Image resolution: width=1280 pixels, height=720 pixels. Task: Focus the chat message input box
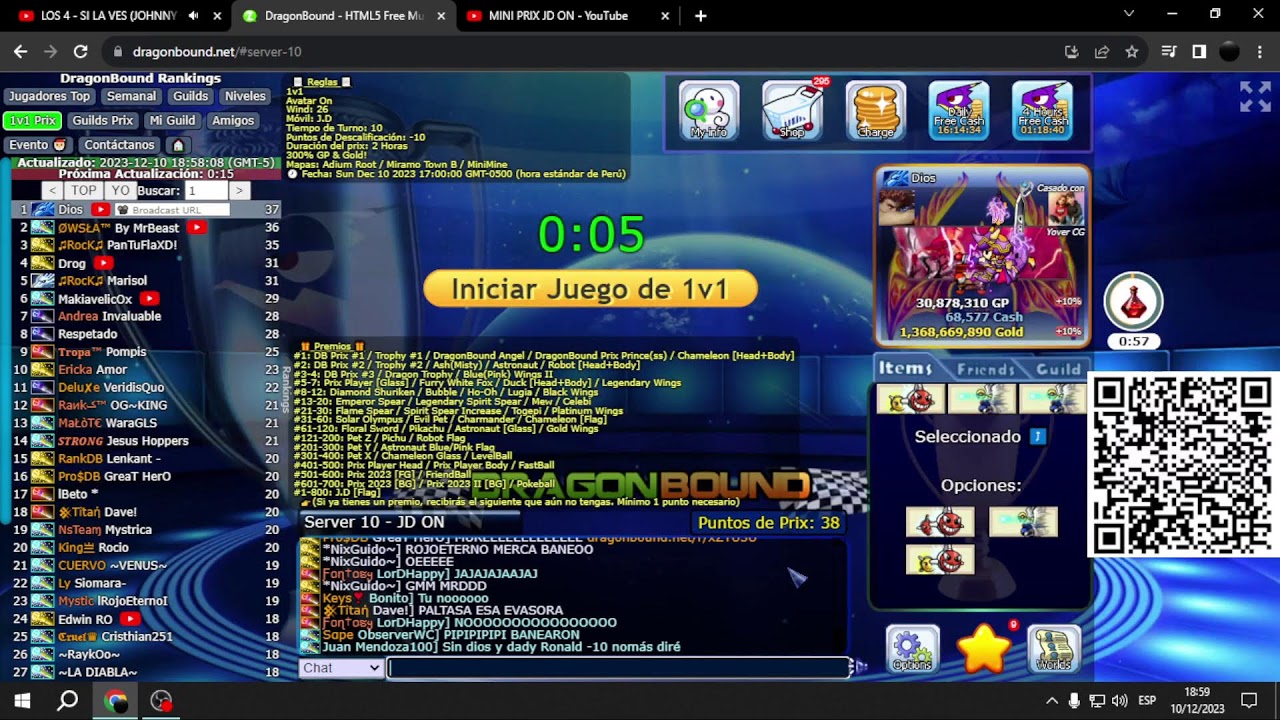coord(618,668)
